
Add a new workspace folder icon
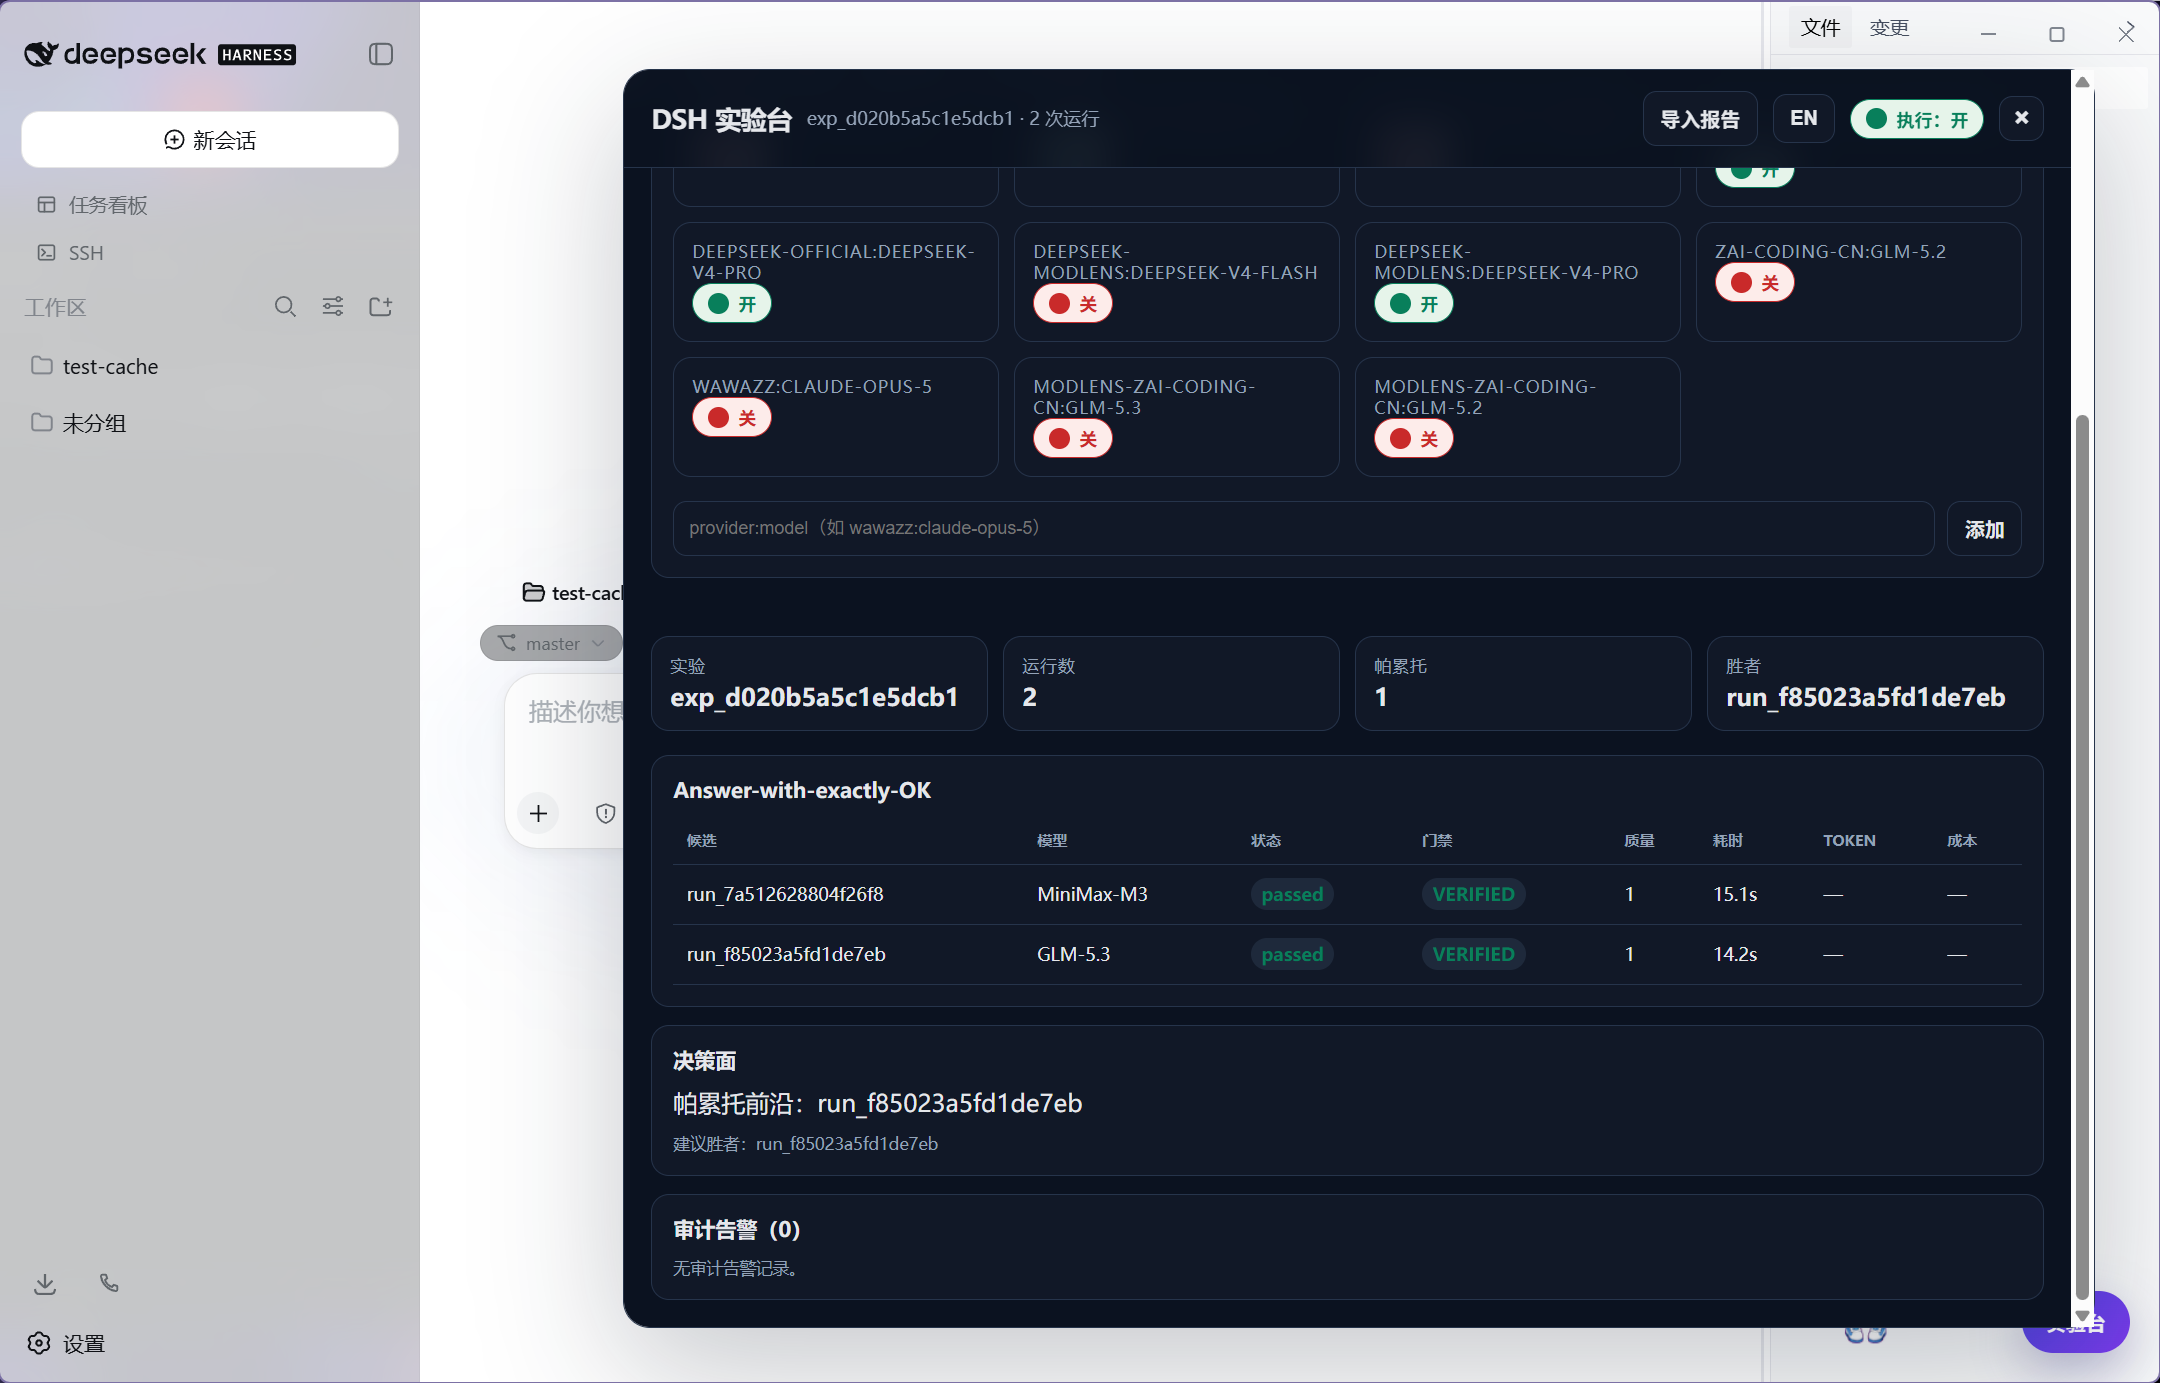pyautogui.click(x=380, y=306)
